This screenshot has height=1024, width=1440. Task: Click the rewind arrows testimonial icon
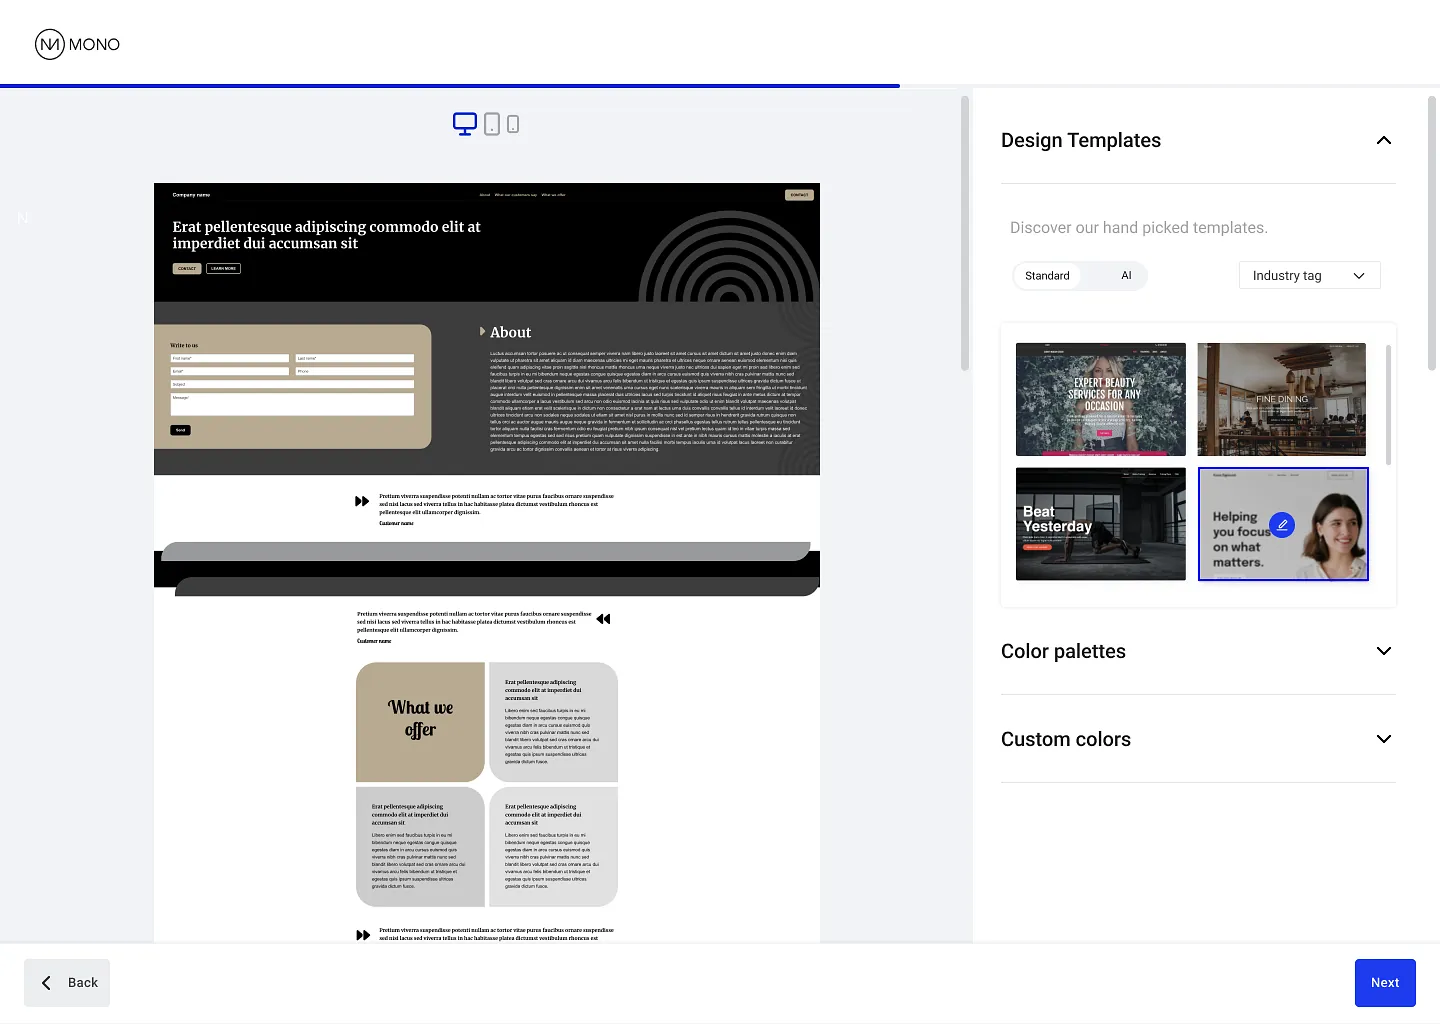point(603,619)
